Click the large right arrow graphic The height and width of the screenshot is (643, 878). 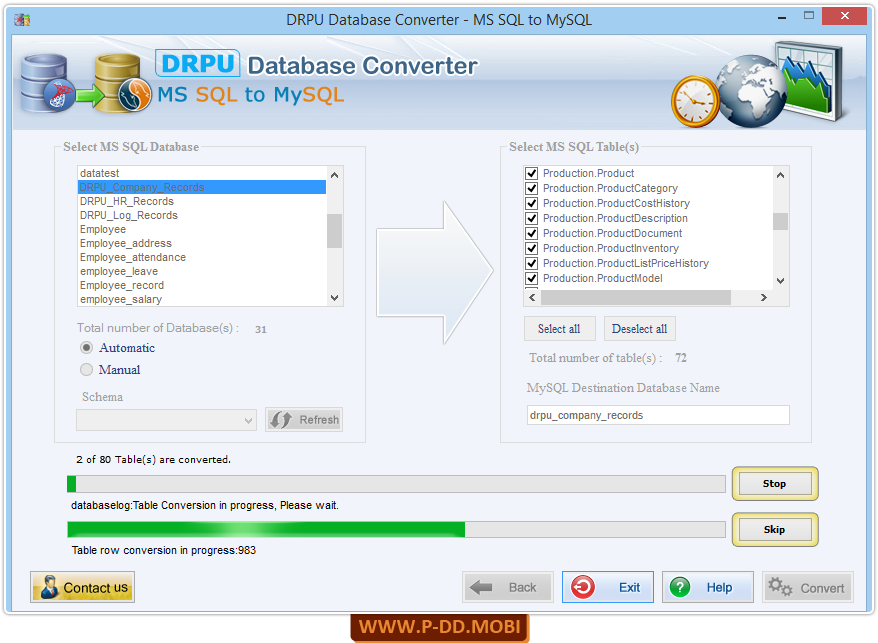pos(435,272)
